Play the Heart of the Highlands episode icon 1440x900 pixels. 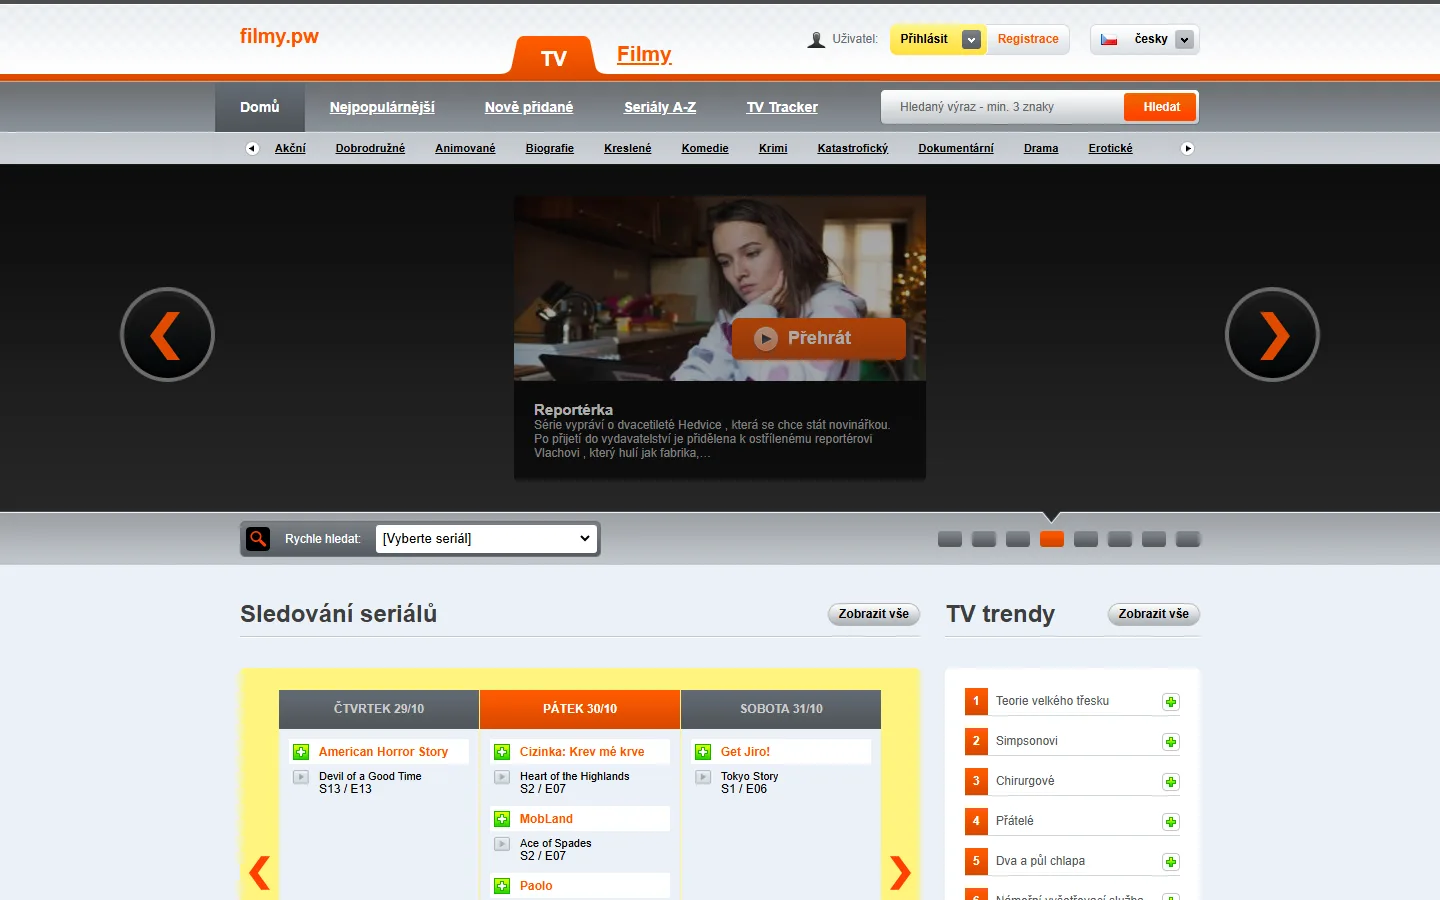tap(502, 777)
